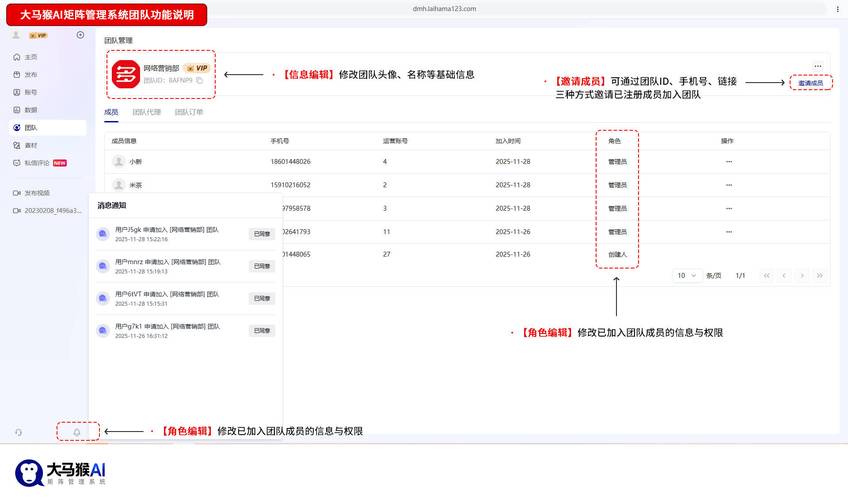
Task: Click the red team avatar logo
Action: [125, 73]
